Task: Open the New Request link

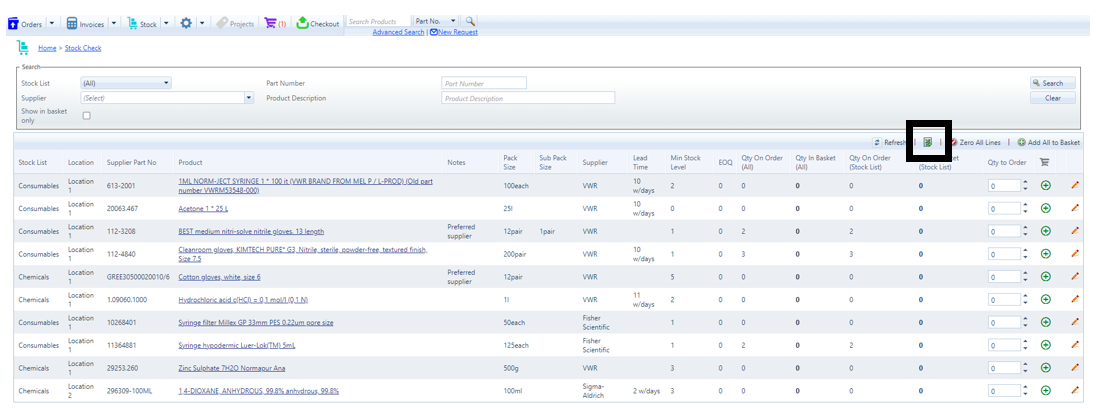Action: point(454,33)
